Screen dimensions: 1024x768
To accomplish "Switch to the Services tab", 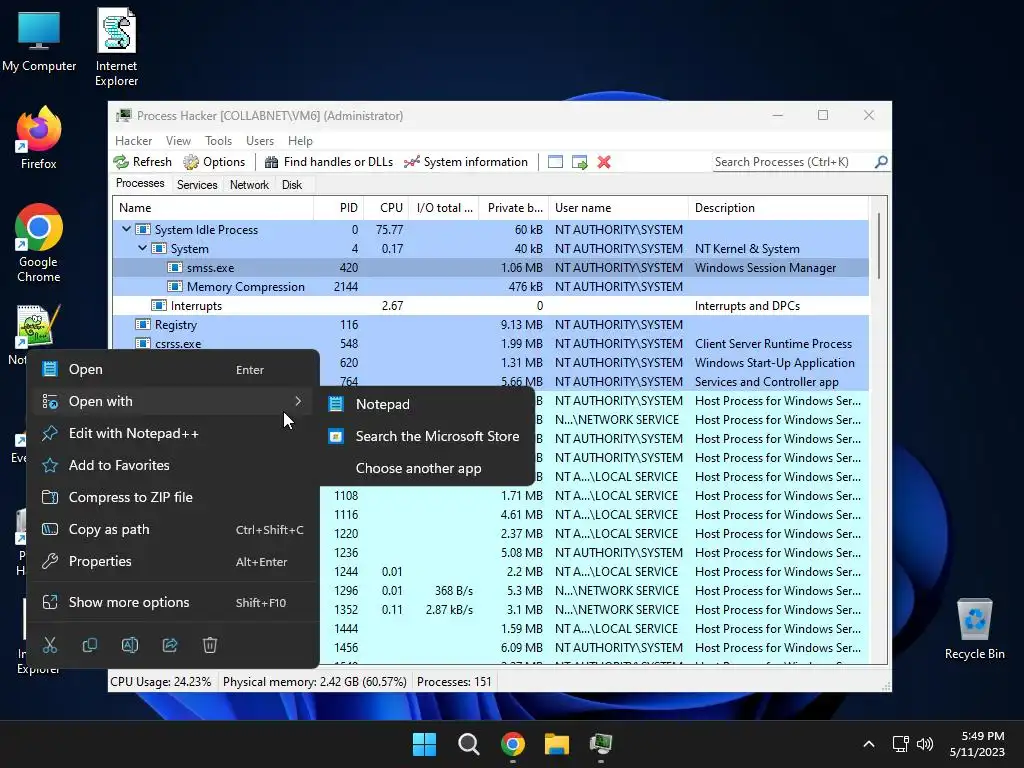I will (197, 185).
